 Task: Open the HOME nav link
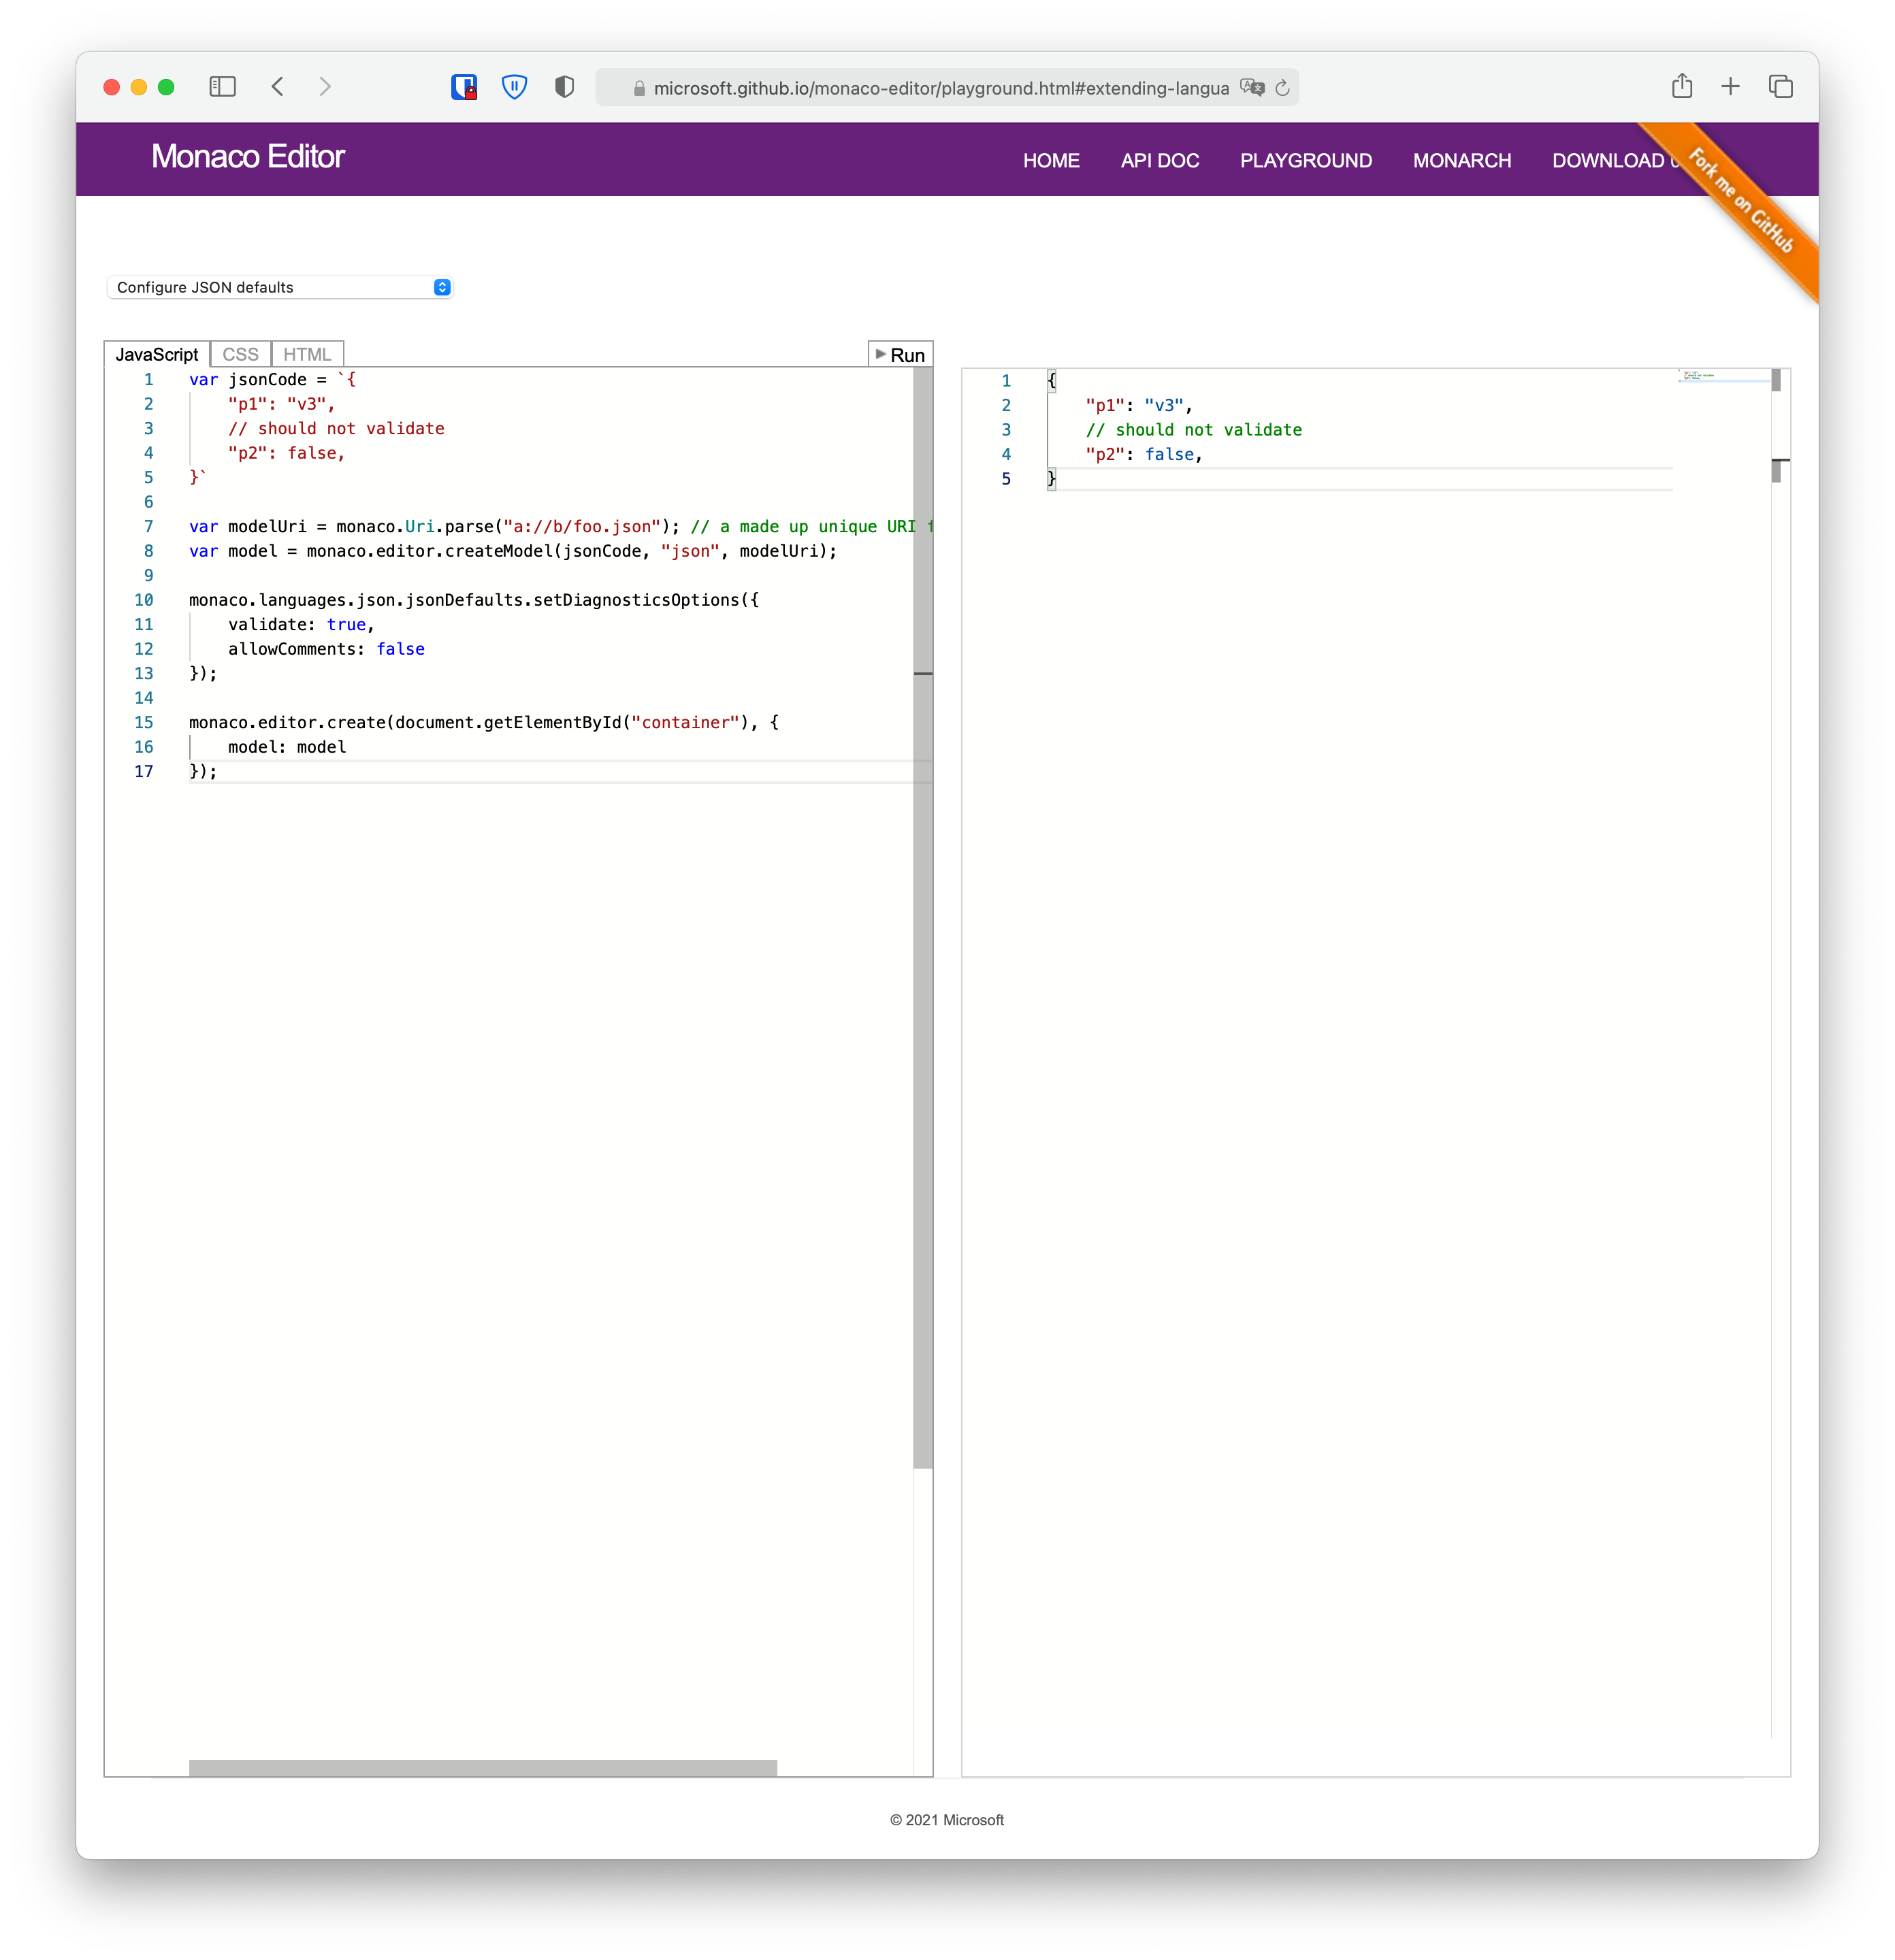click(1051, 161)
